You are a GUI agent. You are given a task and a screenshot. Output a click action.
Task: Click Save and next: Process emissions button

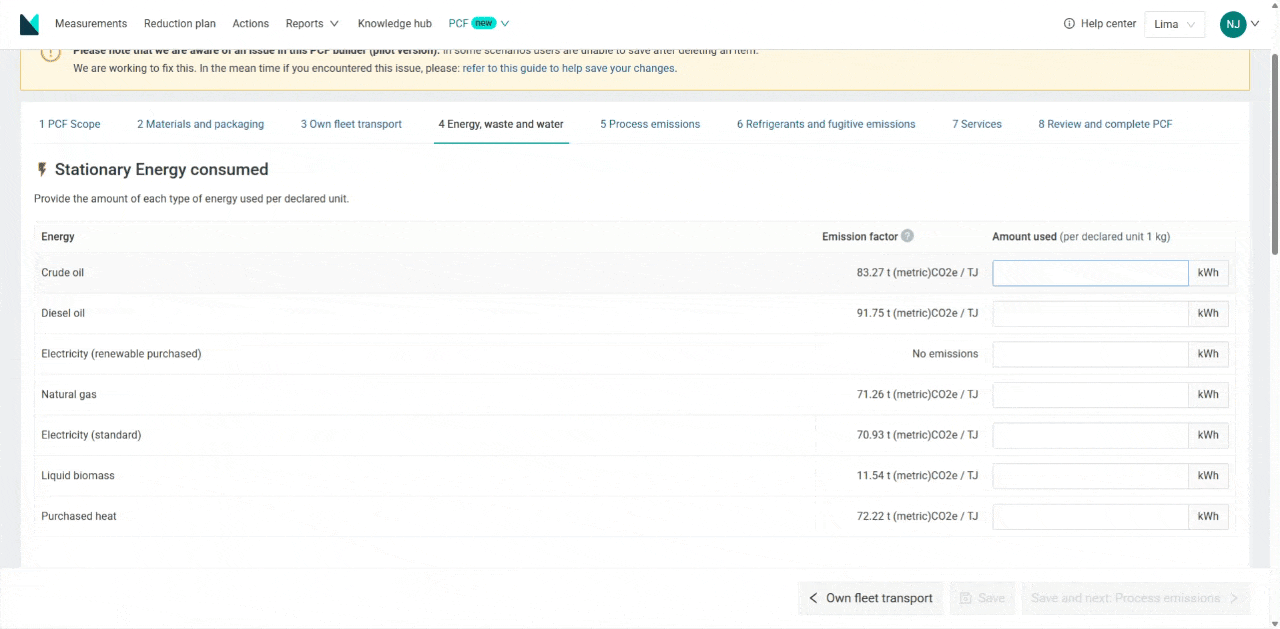[x=1135, y=598]
